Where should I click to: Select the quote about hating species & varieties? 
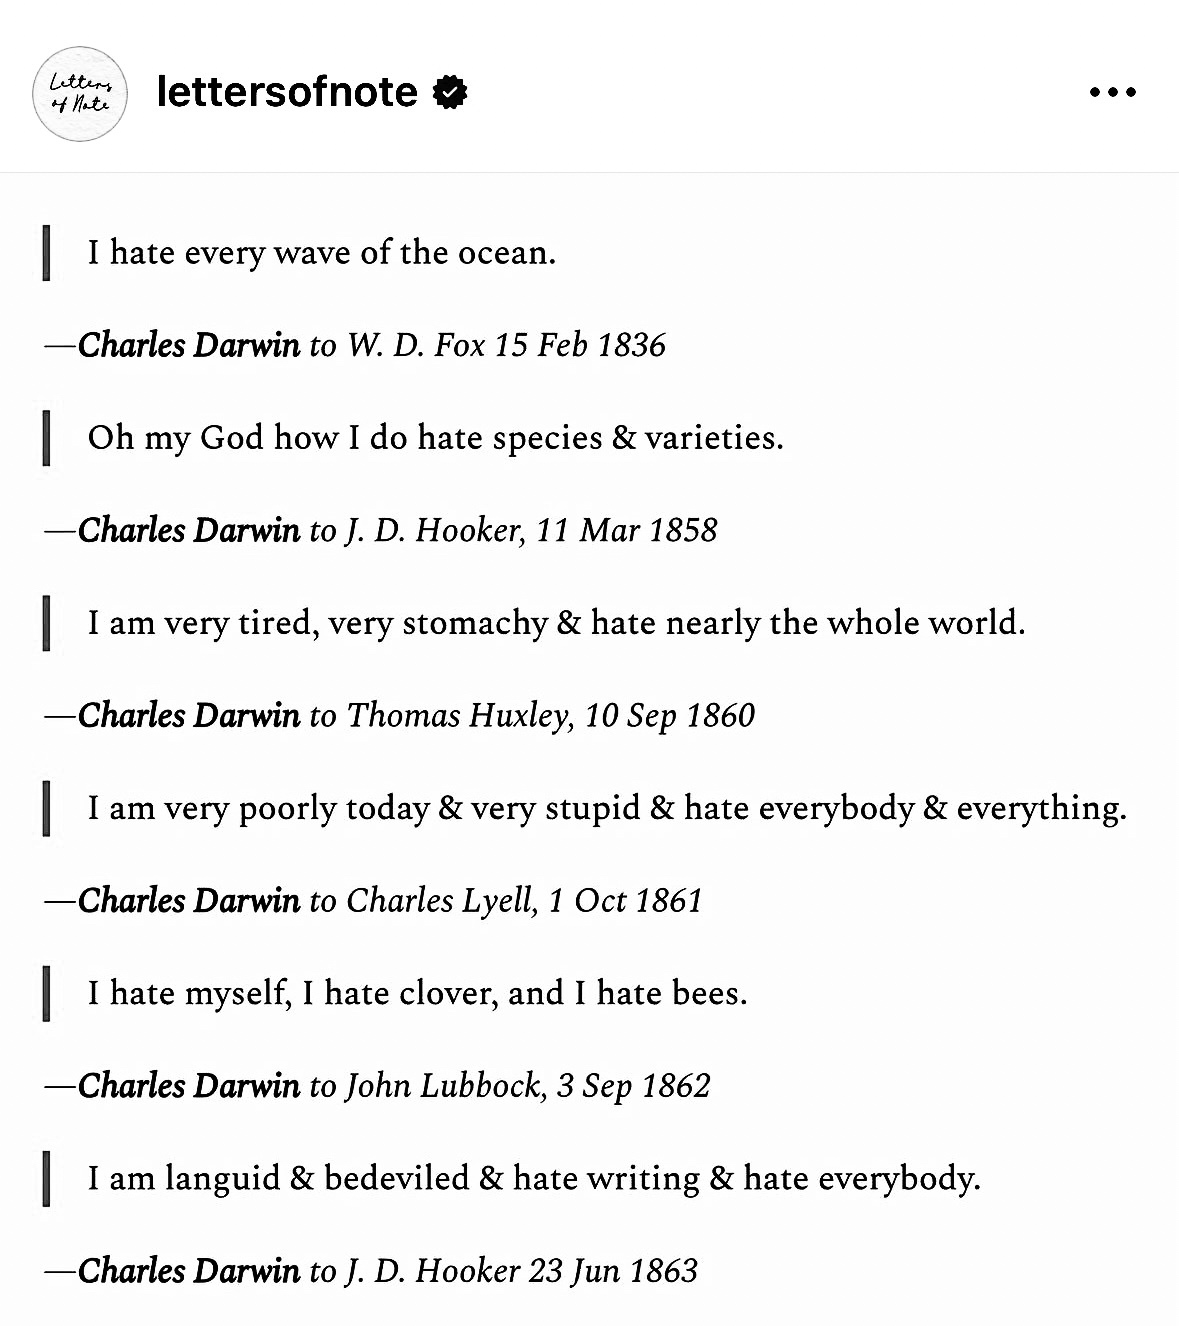[435, 437]
